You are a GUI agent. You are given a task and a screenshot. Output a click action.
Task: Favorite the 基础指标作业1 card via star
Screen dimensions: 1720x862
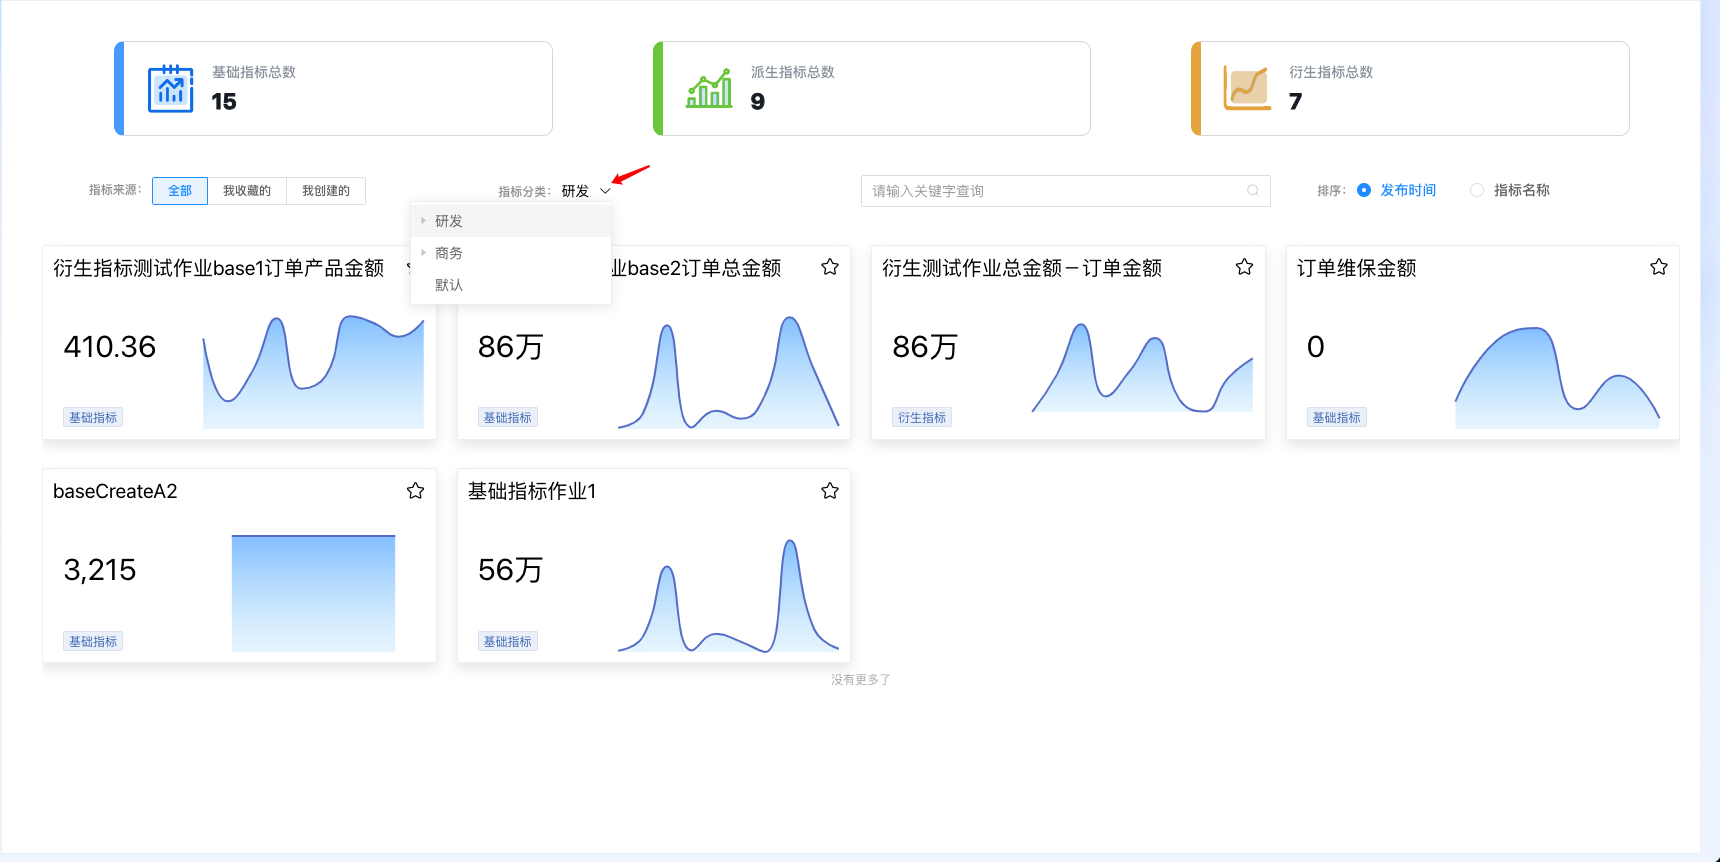(x=829, y=491)
